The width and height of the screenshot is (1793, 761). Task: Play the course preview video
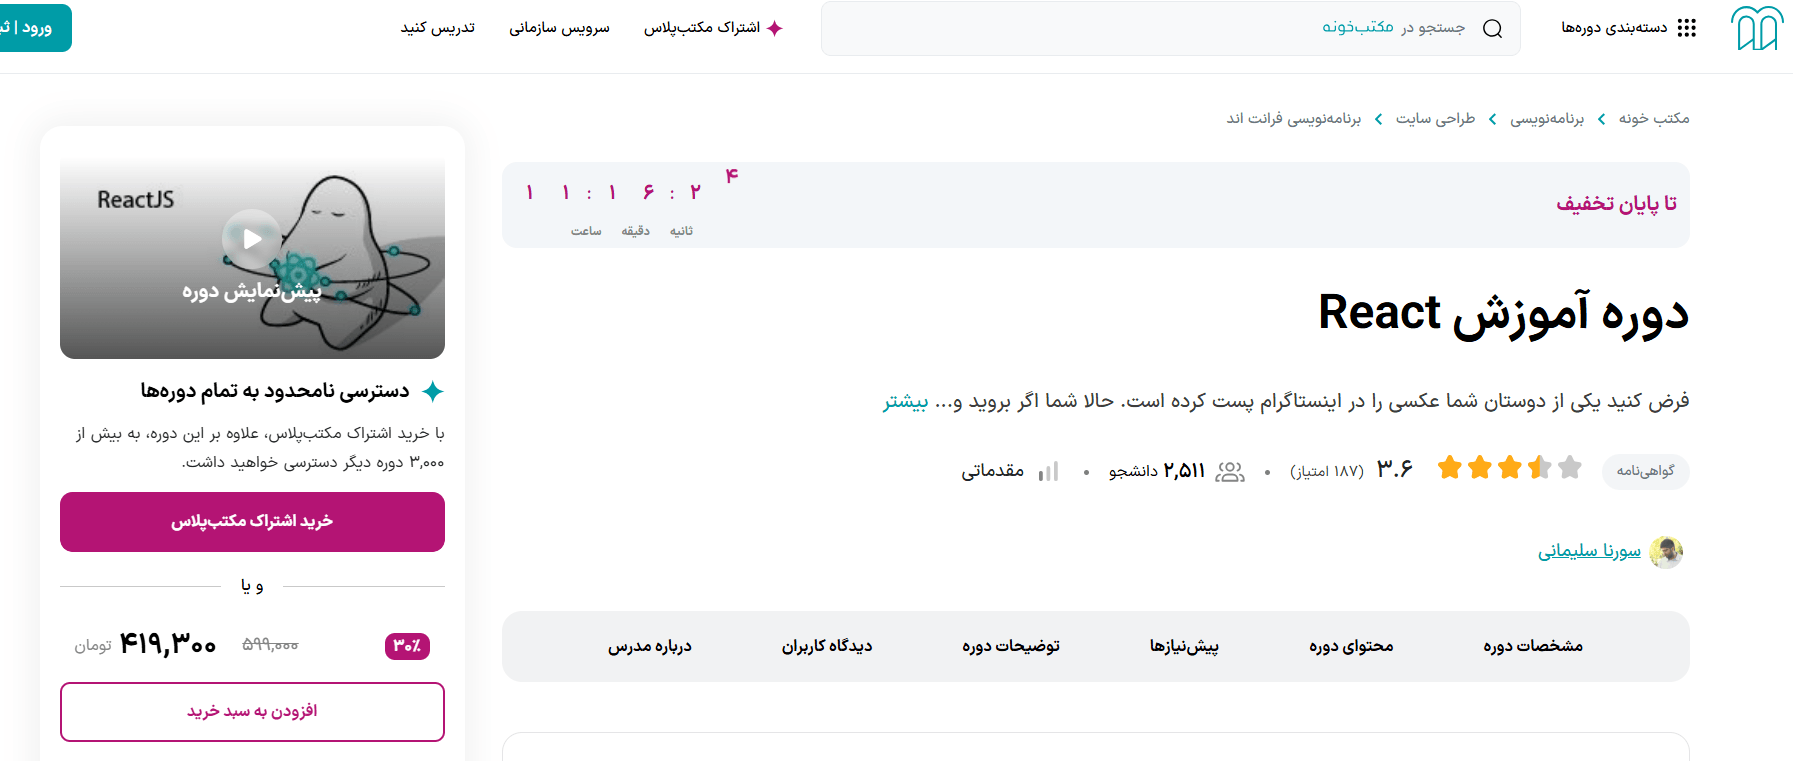click(252, 239)
